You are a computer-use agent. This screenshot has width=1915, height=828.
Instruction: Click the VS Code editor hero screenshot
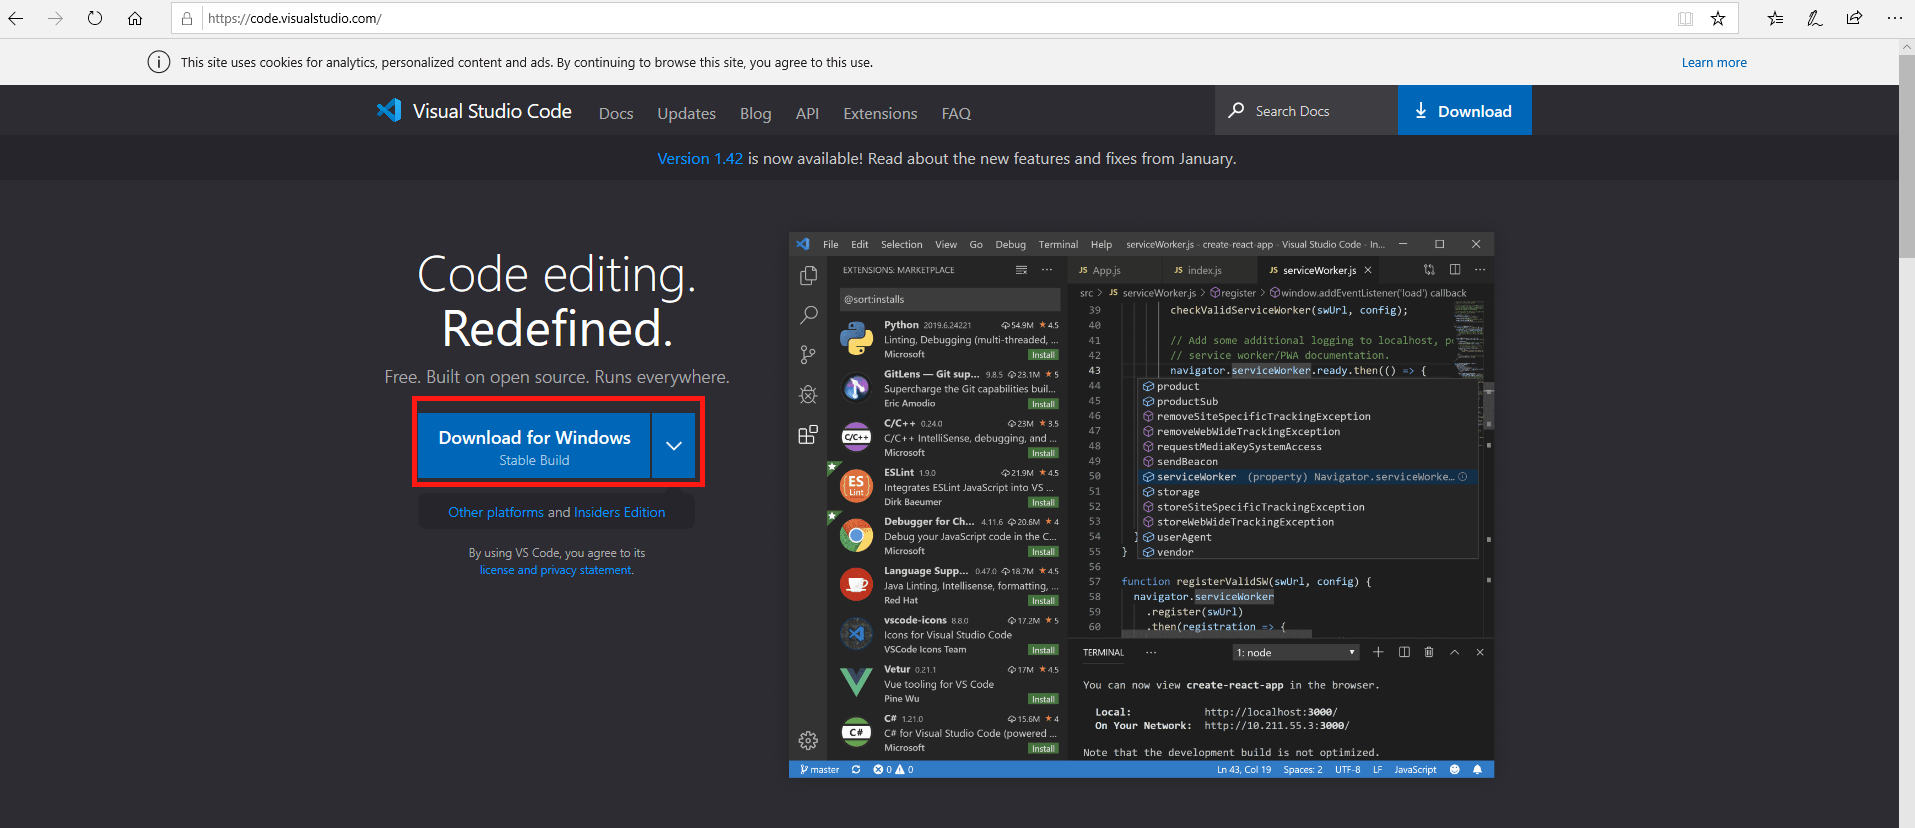[x=1141, y=505]
